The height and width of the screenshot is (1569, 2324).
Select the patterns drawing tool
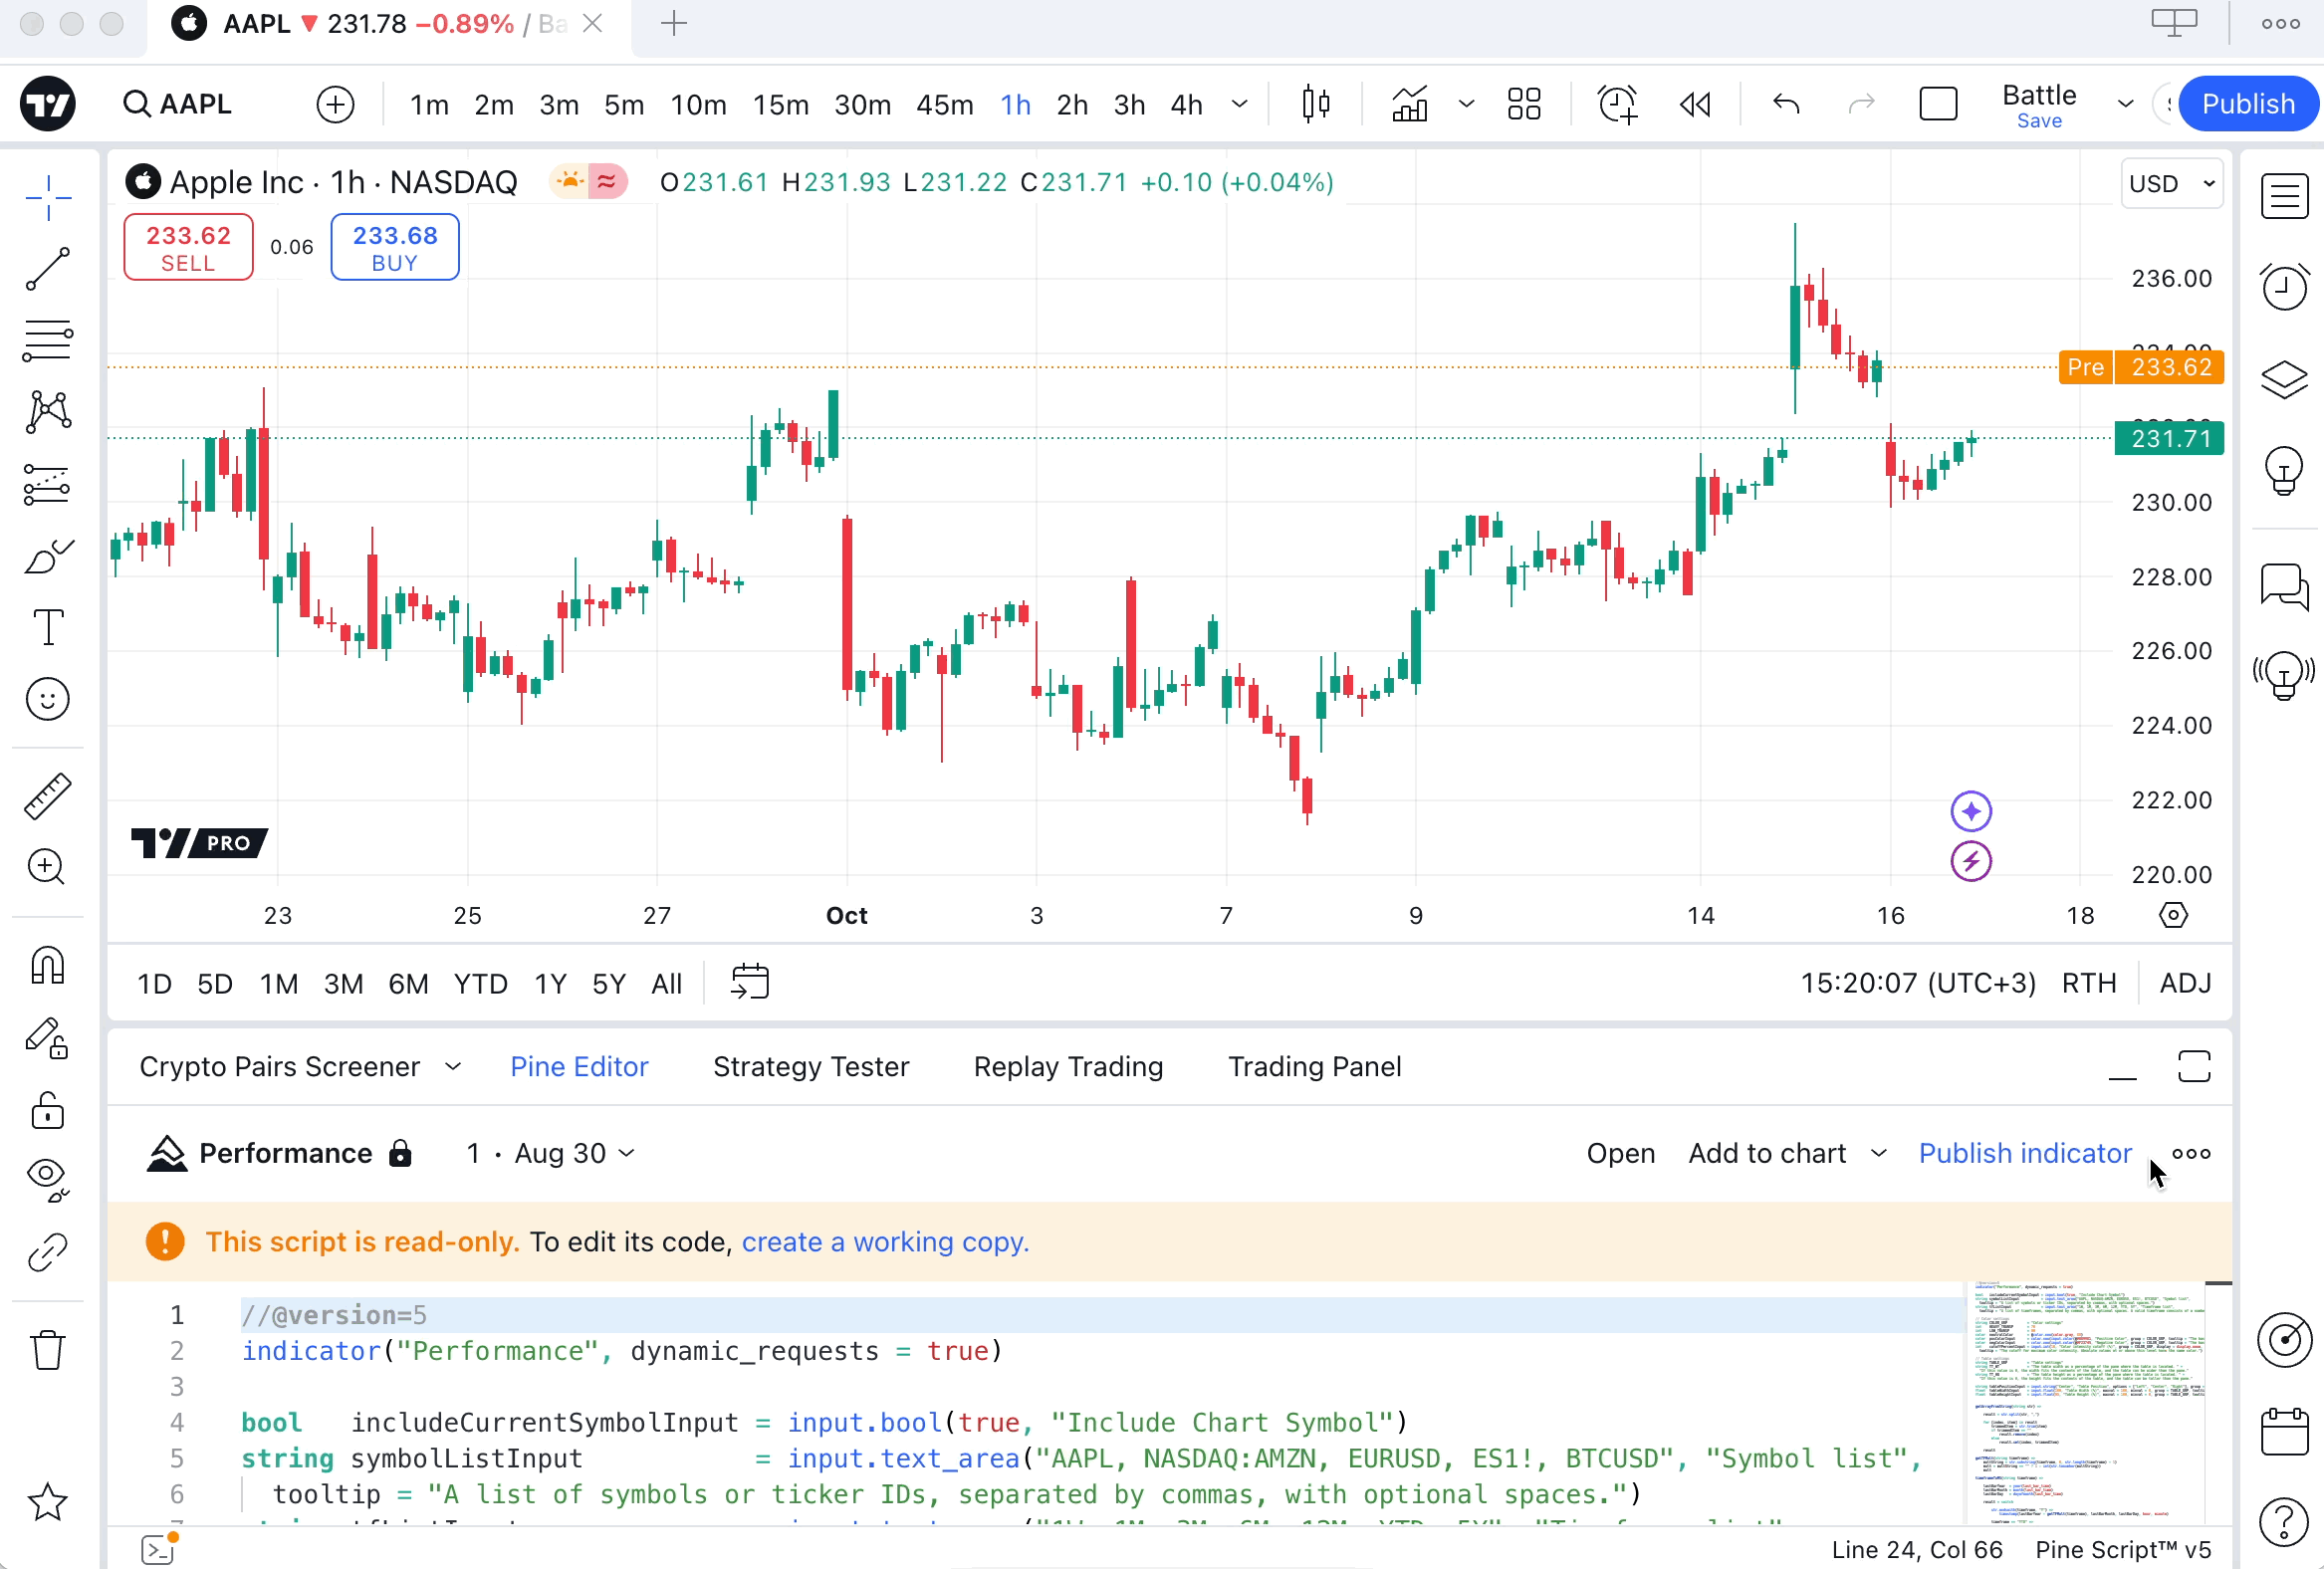(x=48, y=412)
